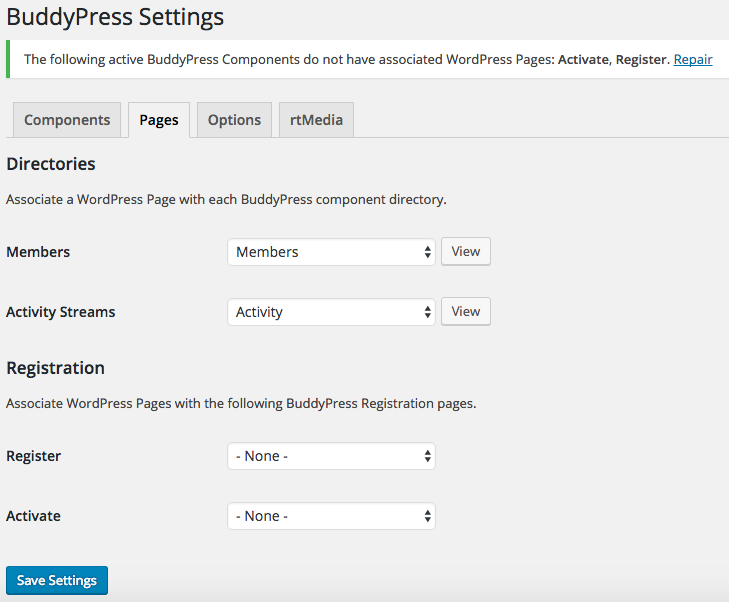
Task: Click the Activate row label
Action: pos(33,516)
